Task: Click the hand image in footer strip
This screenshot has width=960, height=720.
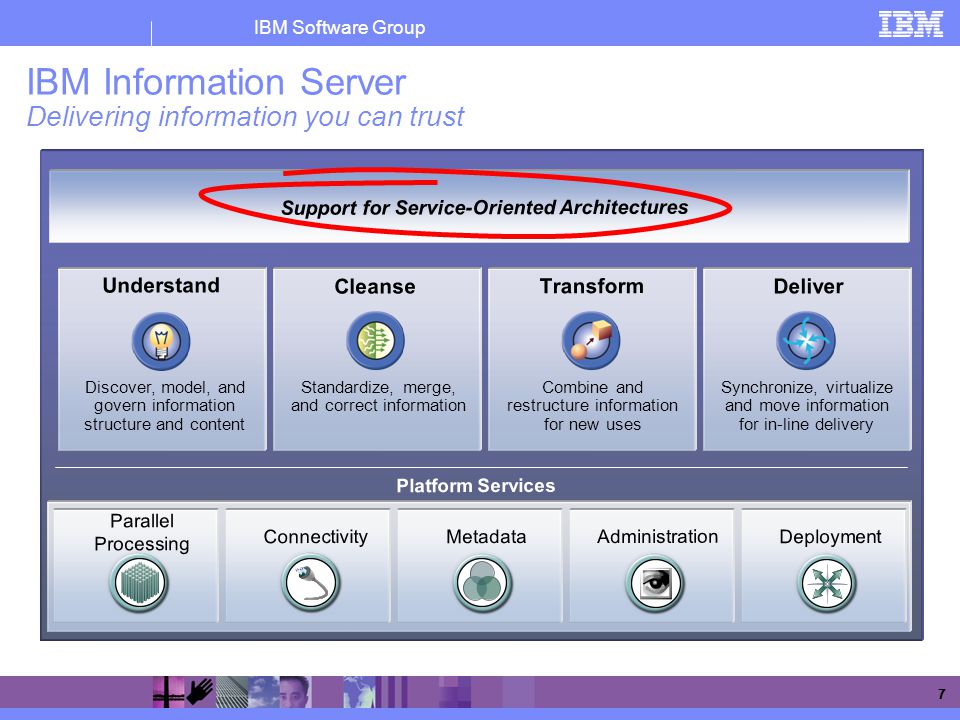Action: point(200,692)
